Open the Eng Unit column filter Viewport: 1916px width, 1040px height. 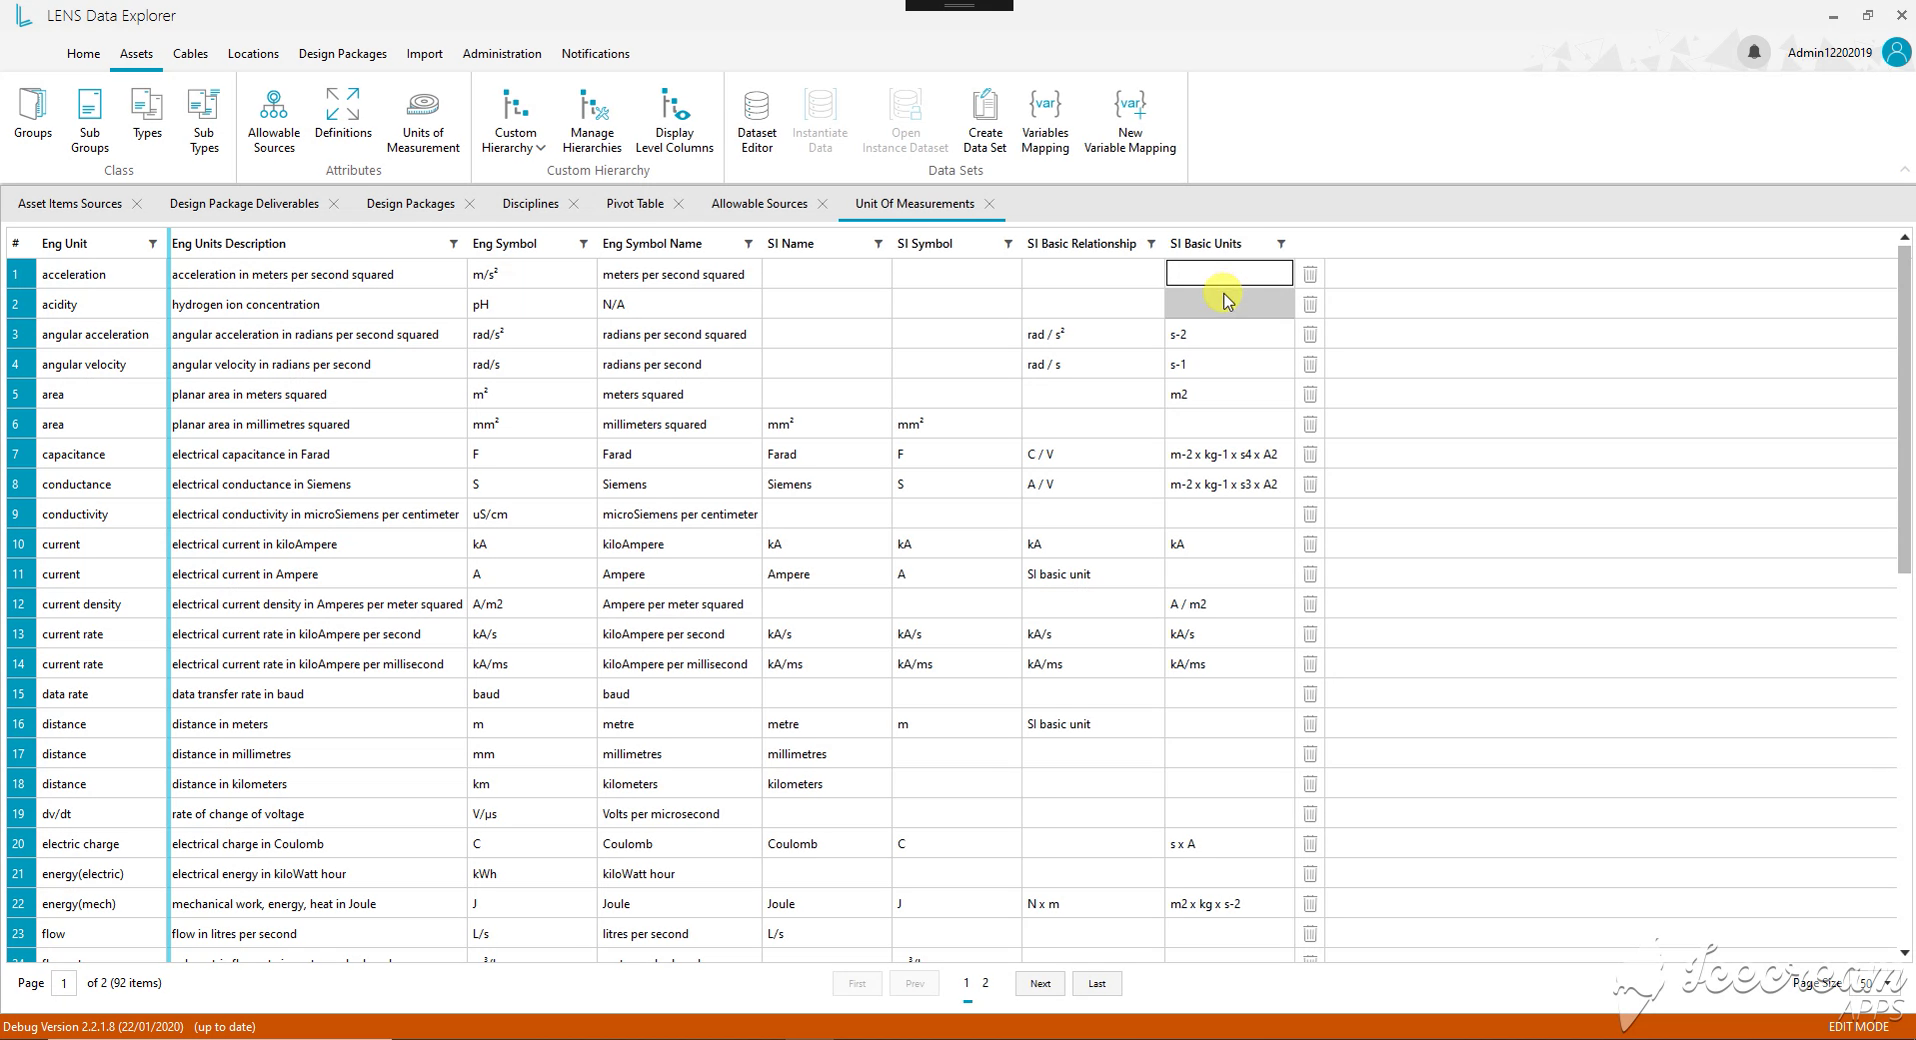[153, 244]
